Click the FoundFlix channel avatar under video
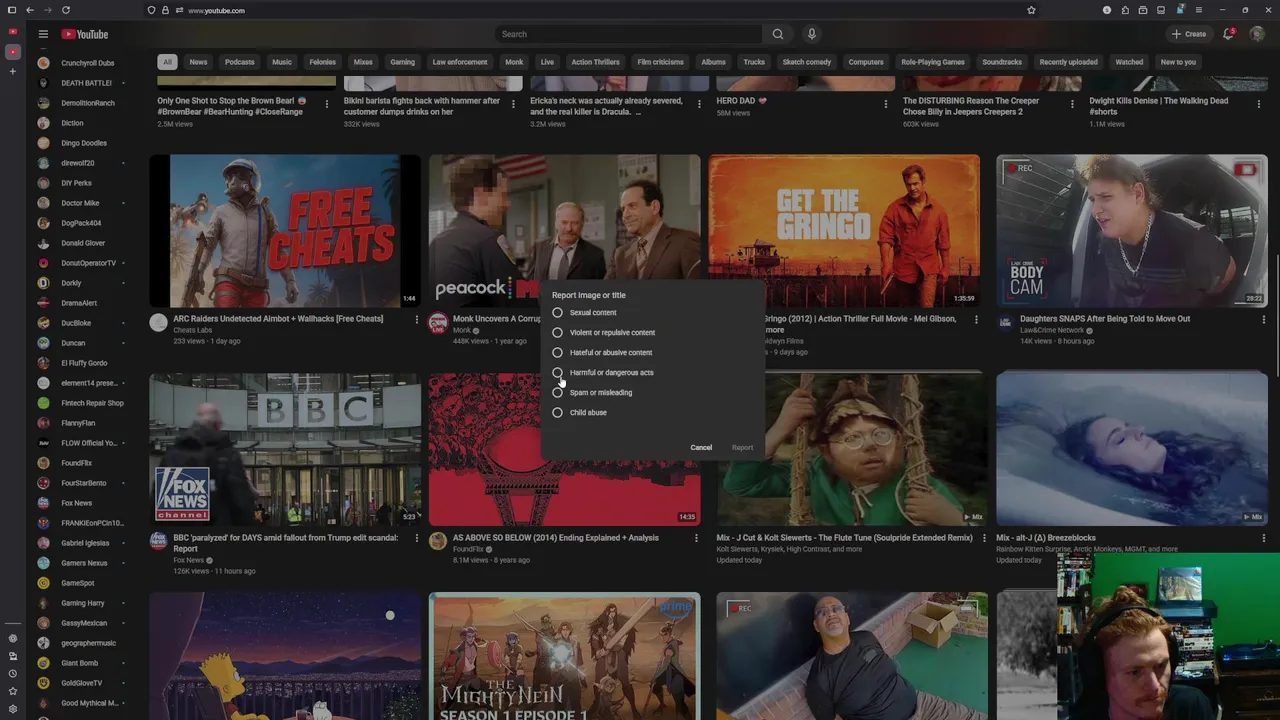Viewport: 1280px width, 720px height. coord(437,541)
